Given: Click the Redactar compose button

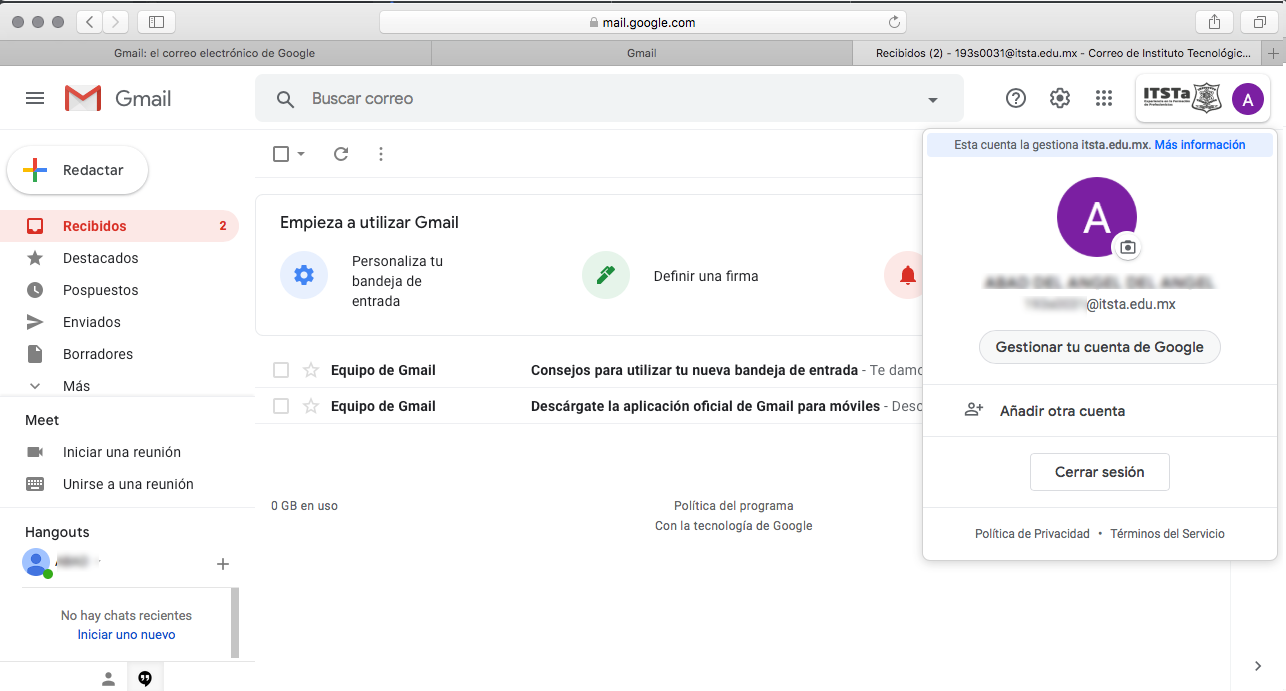Looking at the screenshot, I should [78, 170].
